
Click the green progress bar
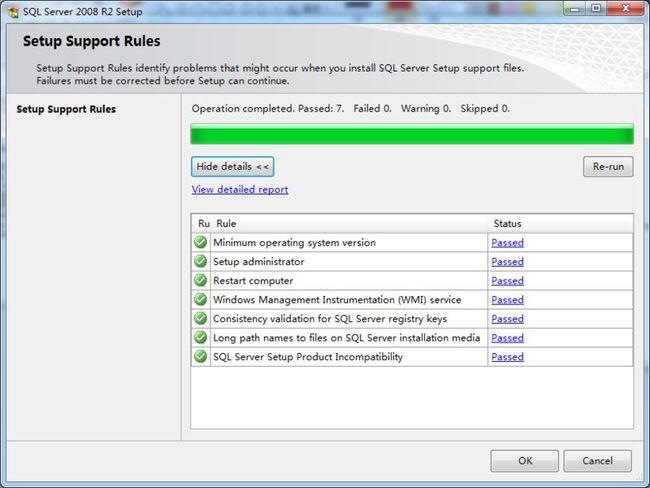point(412,134)
